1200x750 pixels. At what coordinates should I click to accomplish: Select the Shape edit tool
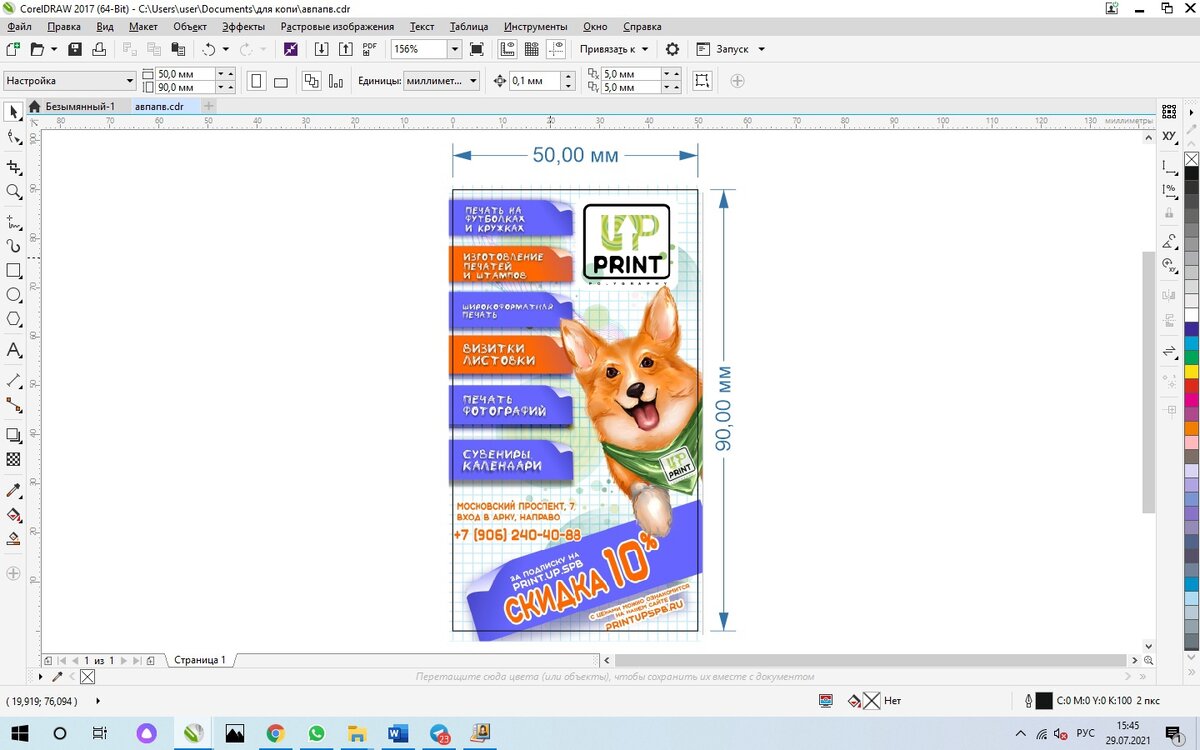click(13, 137)
